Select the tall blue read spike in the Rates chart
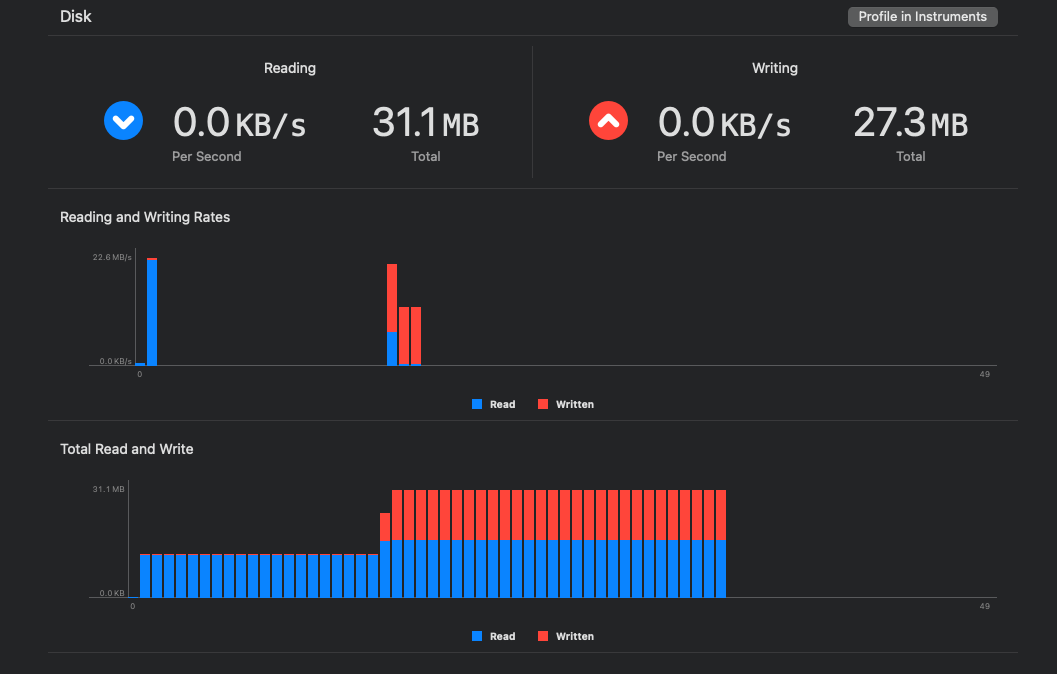This screenshot has height=674, width=1057. point(152,312)
